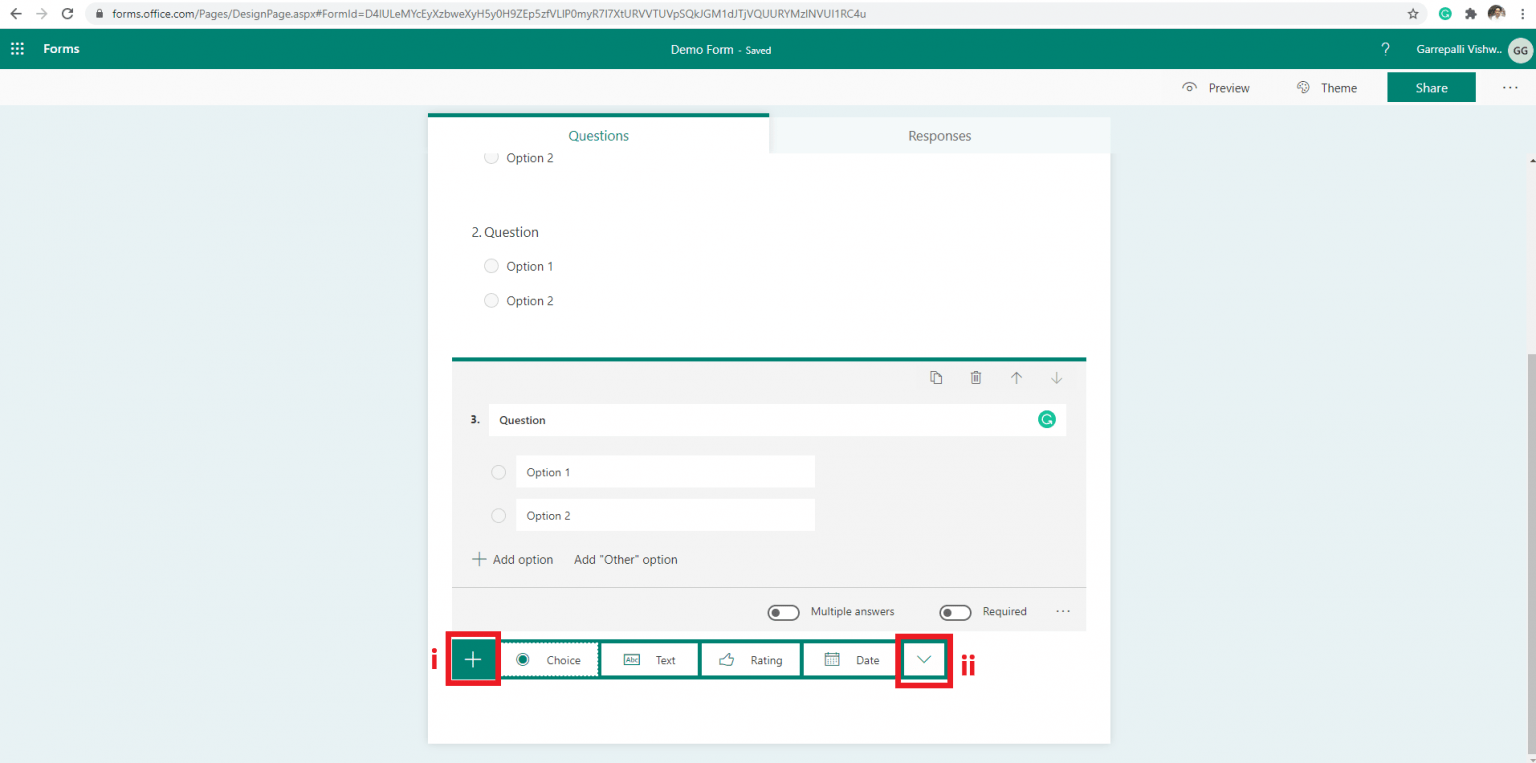
Task: Switch to the Questions tab
Action: (x=598, y=135)
